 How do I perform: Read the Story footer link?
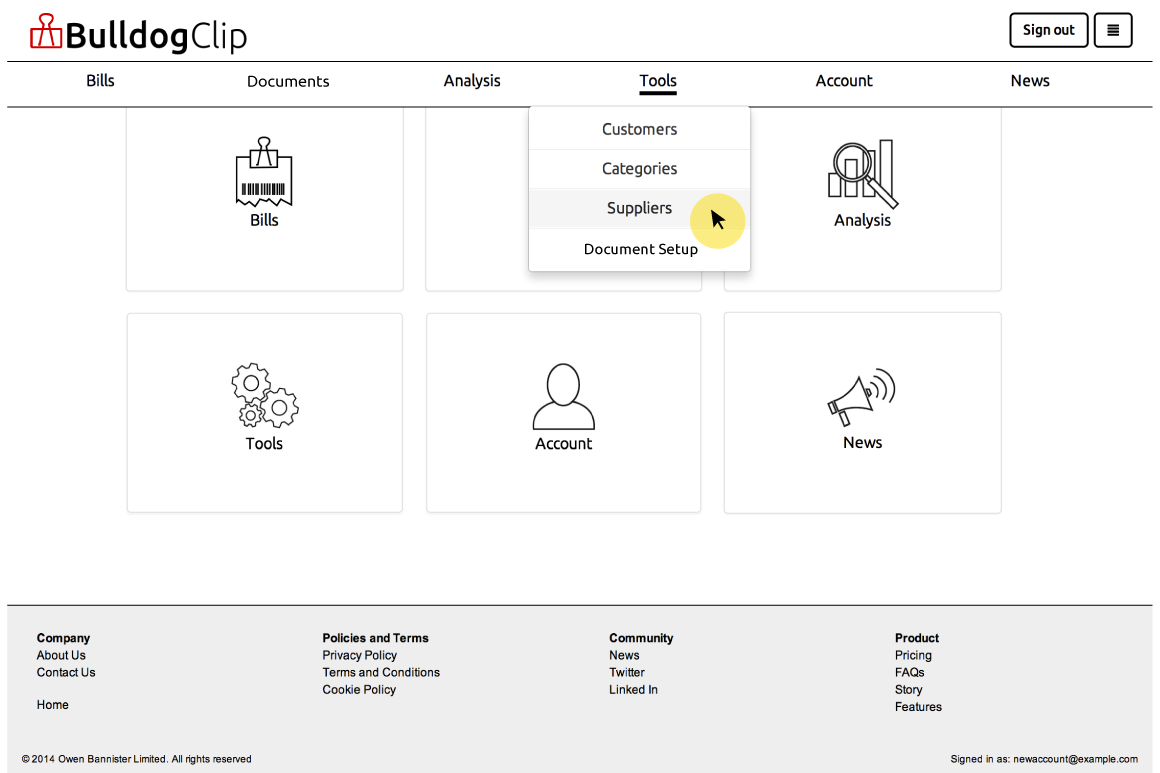coord(908,689)
